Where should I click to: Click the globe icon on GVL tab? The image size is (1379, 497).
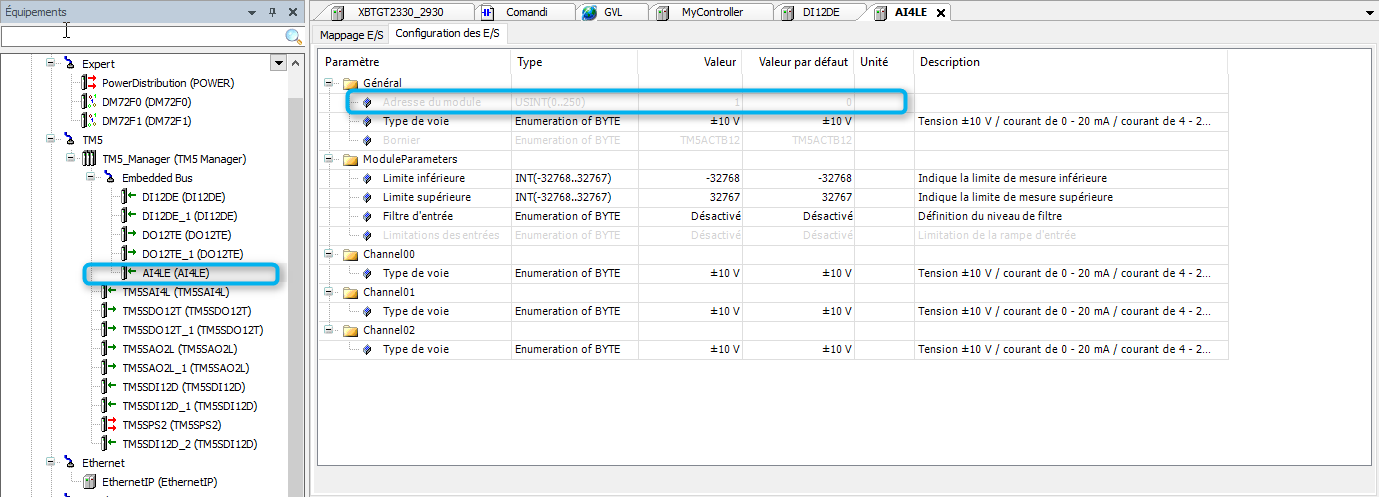589,12
